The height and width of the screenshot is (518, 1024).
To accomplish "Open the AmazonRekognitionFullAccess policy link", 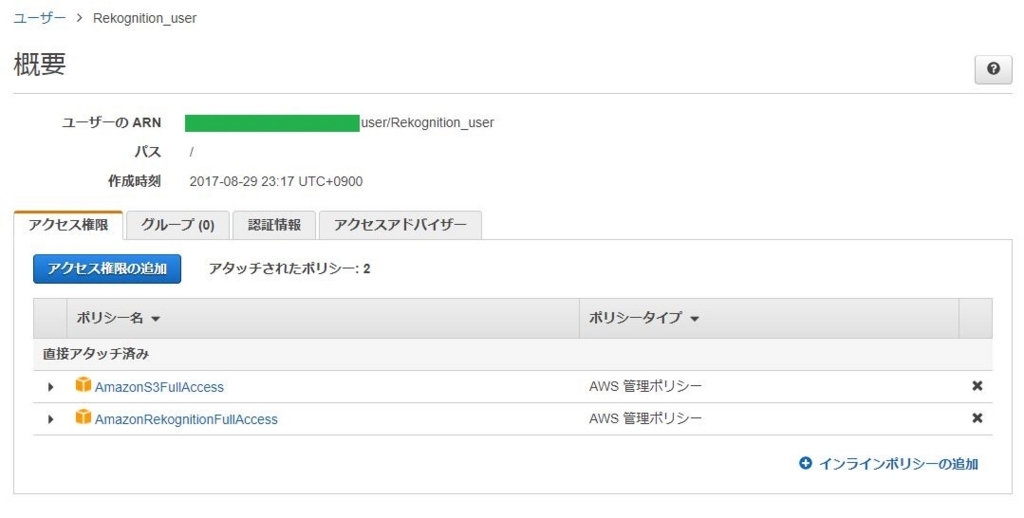I will tap(186, 419).
